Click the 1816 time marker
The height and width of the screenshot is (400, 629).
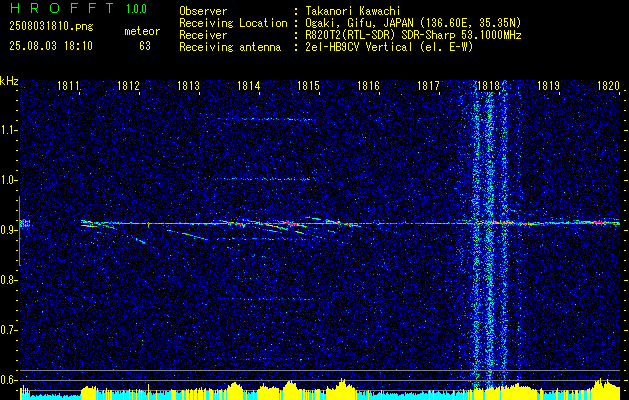pos(368,85)
